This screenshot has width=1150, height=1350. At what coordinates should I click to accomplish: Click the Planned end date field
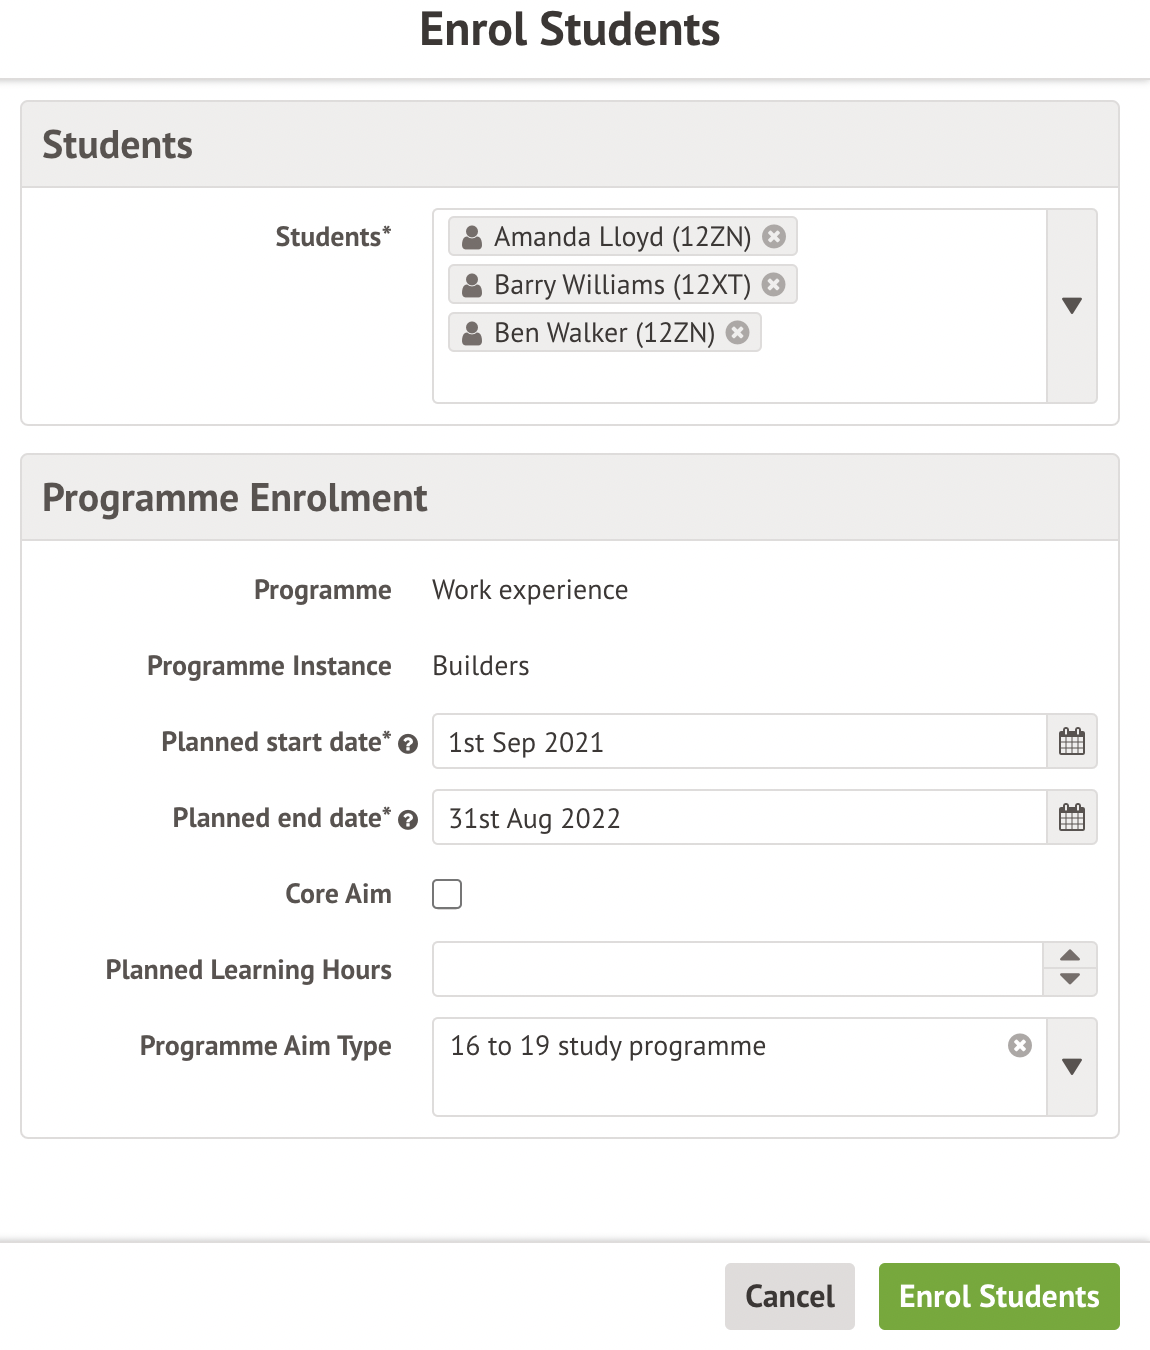click(740, 818)
